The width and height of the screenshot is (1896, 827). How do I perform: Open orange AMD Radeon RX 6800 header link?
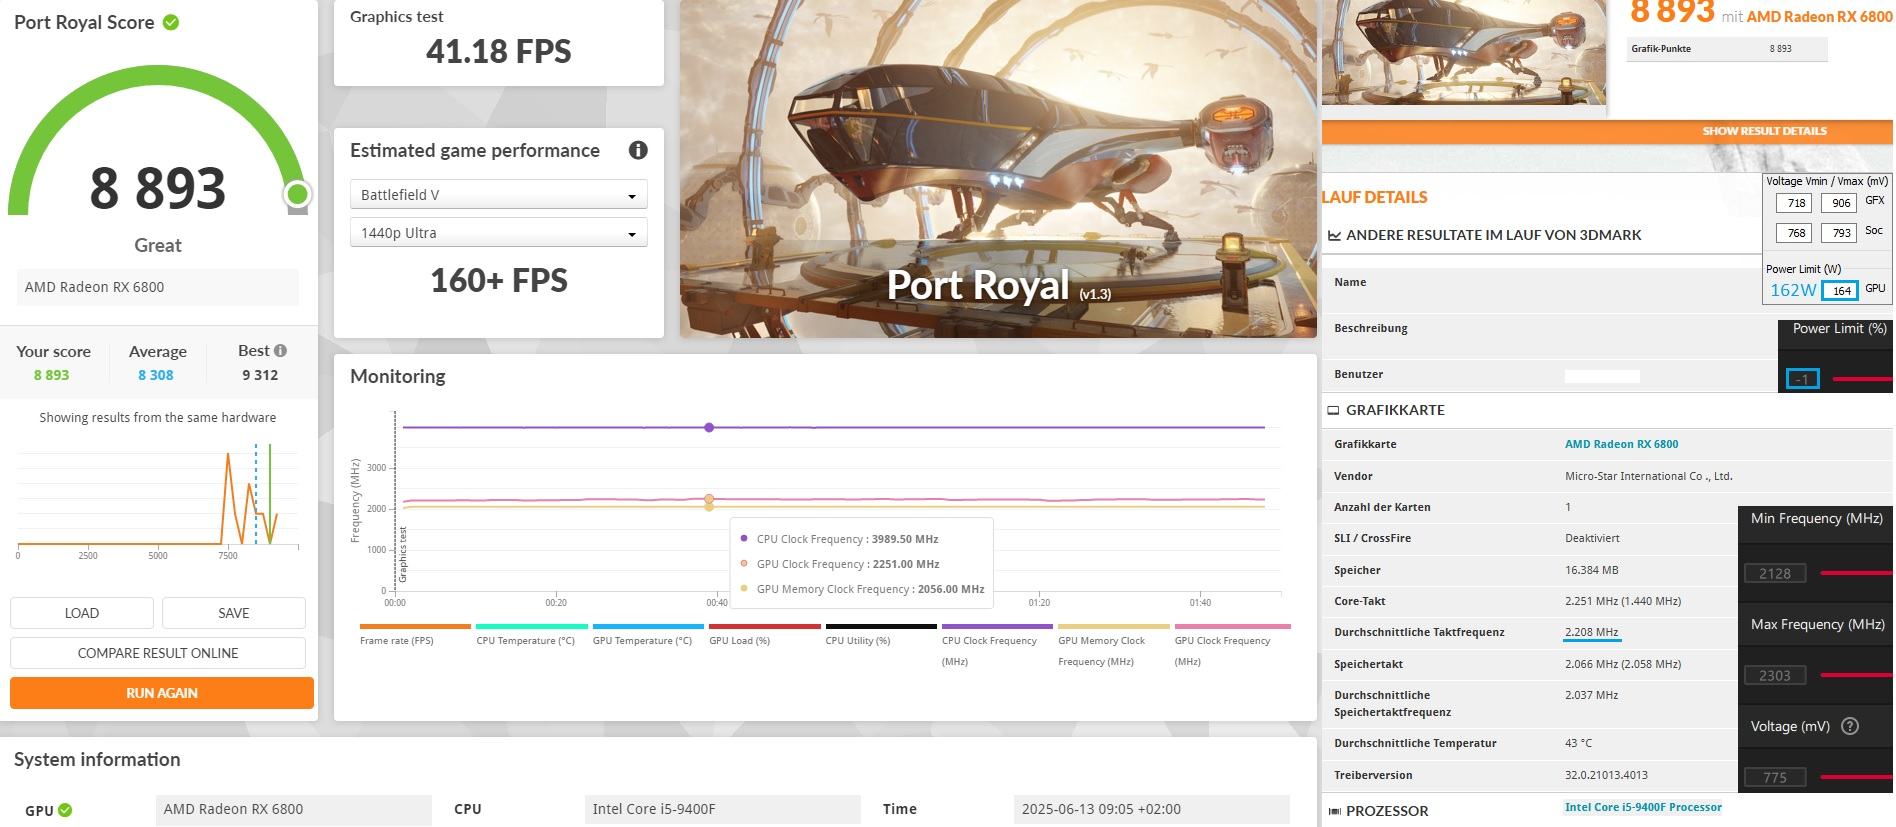coord(1819,17)
